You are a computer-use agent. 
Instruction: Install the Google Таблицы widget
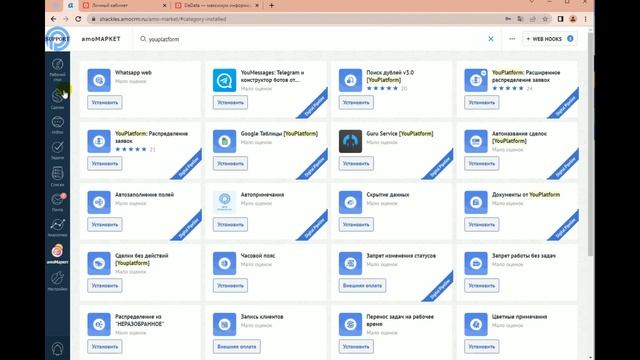point(230,163)
